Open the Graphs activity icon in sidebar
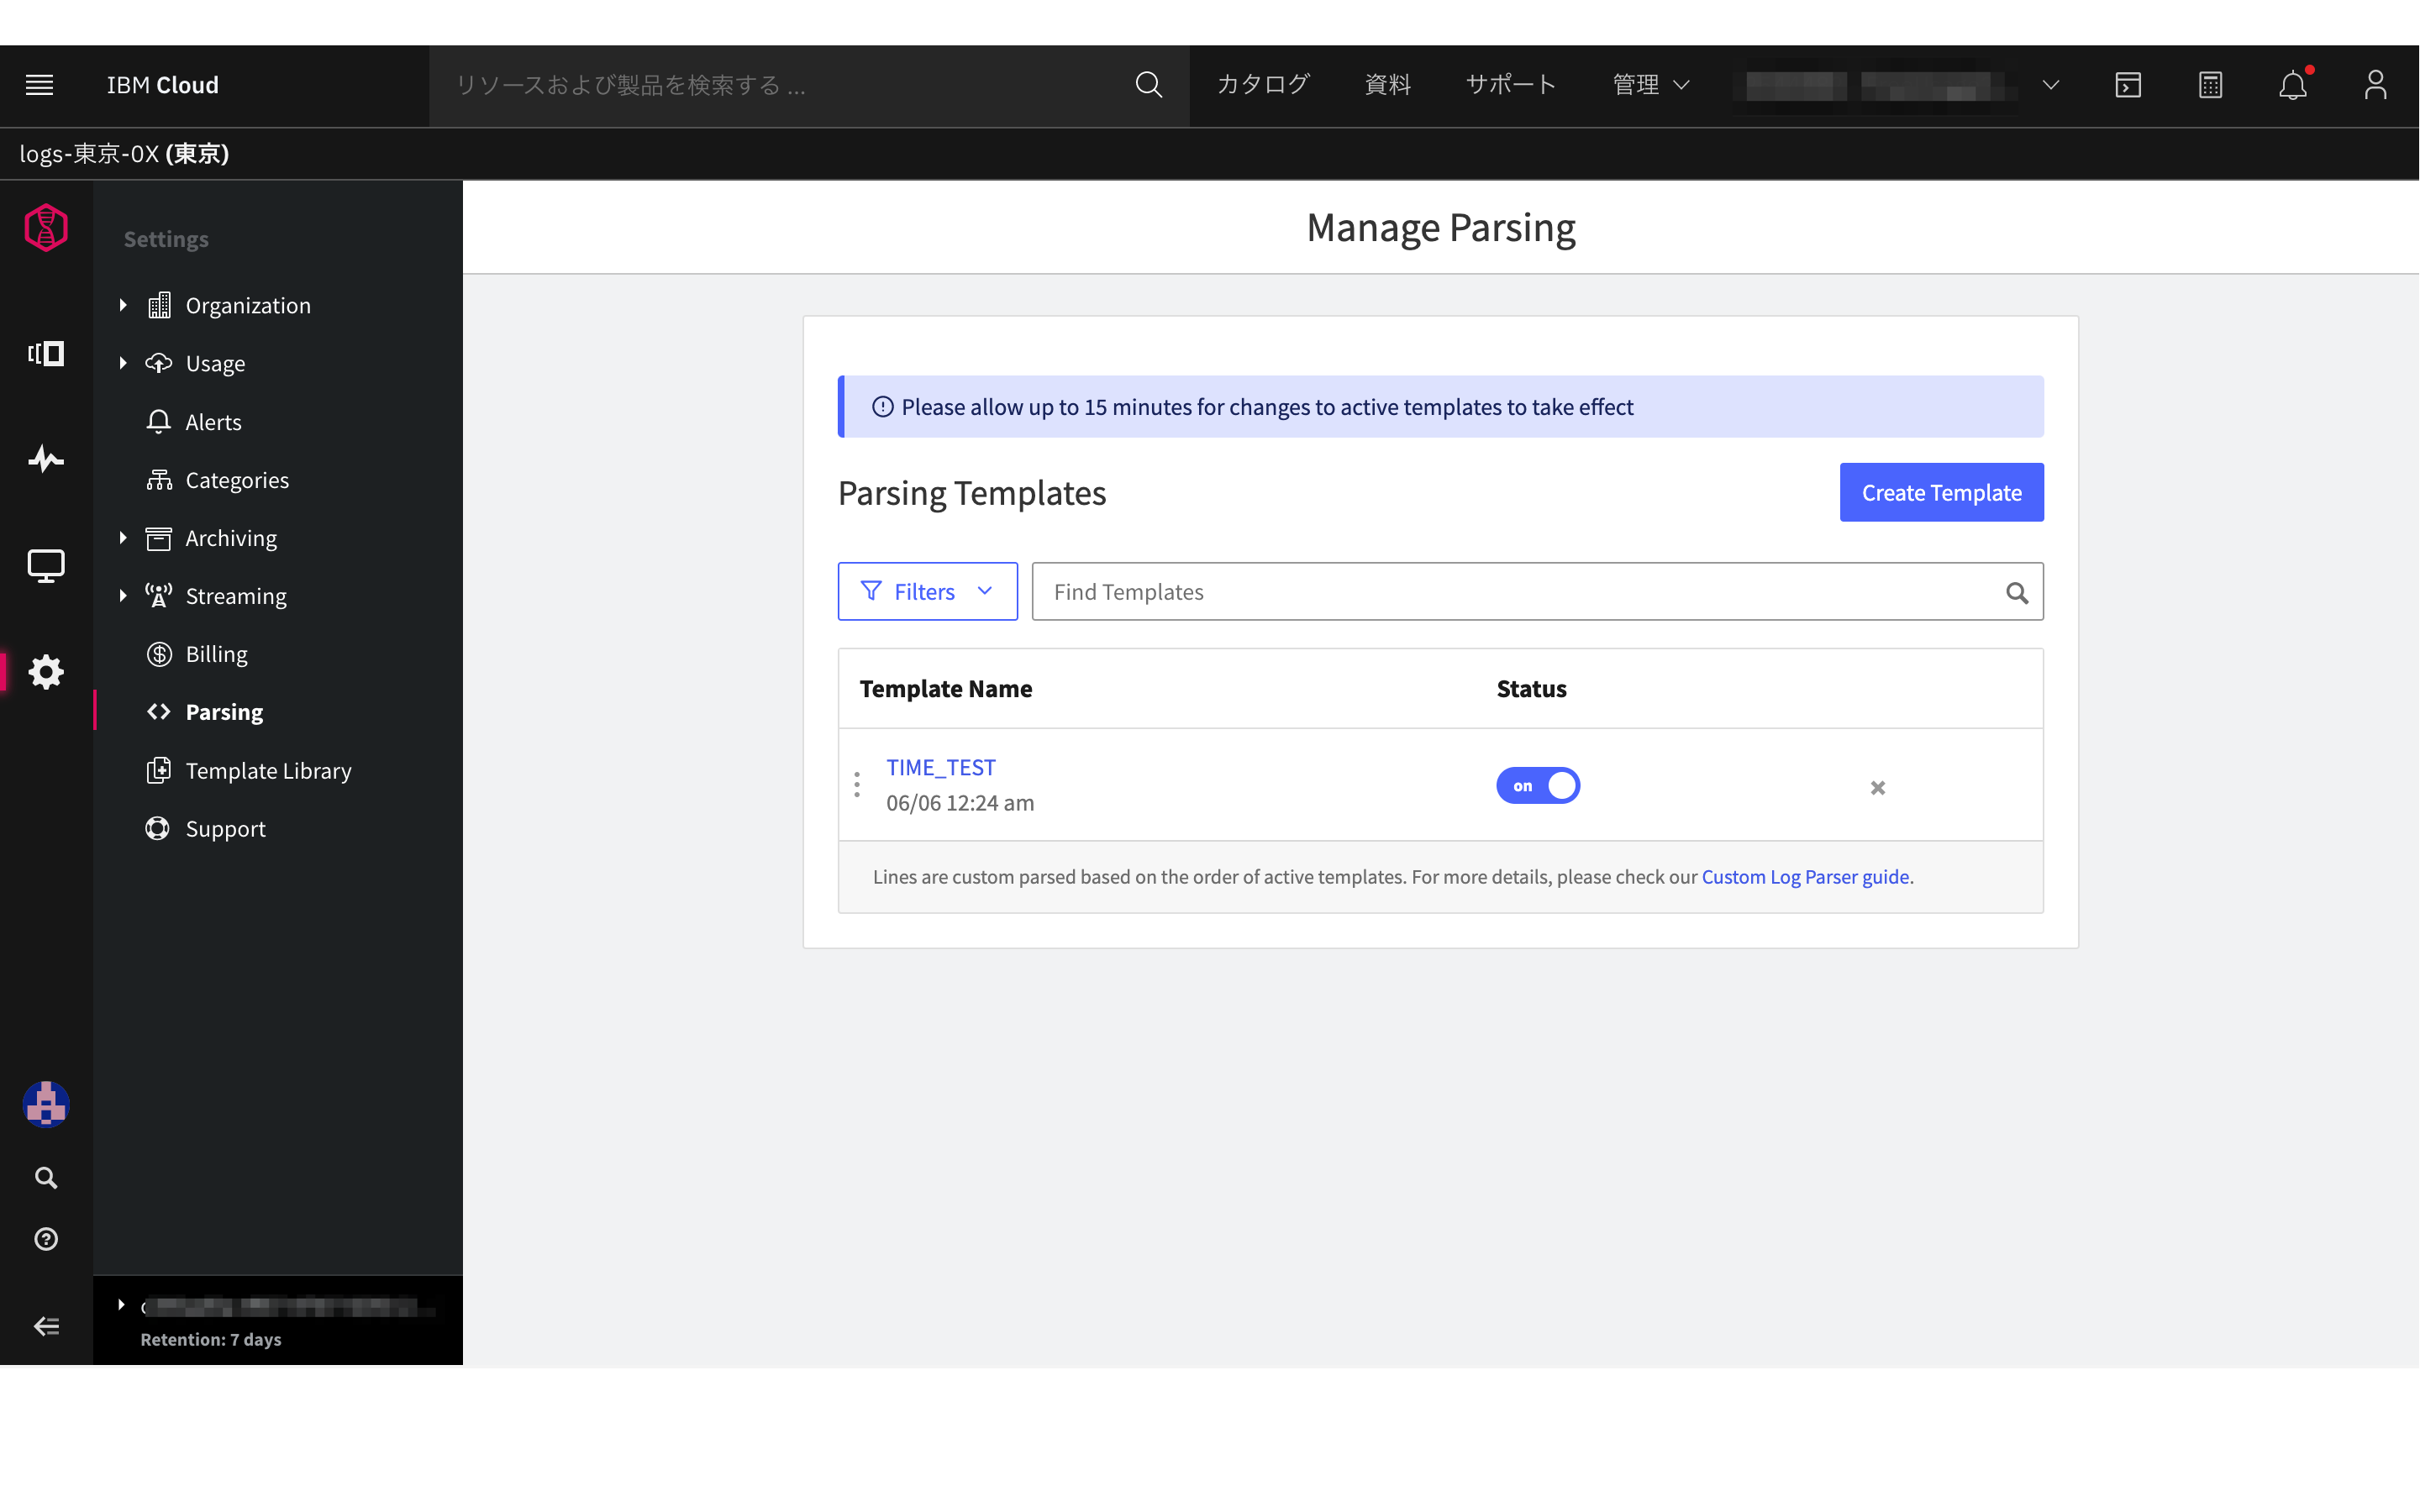Screen dimensions: 2420x1512 click(46, 459)
